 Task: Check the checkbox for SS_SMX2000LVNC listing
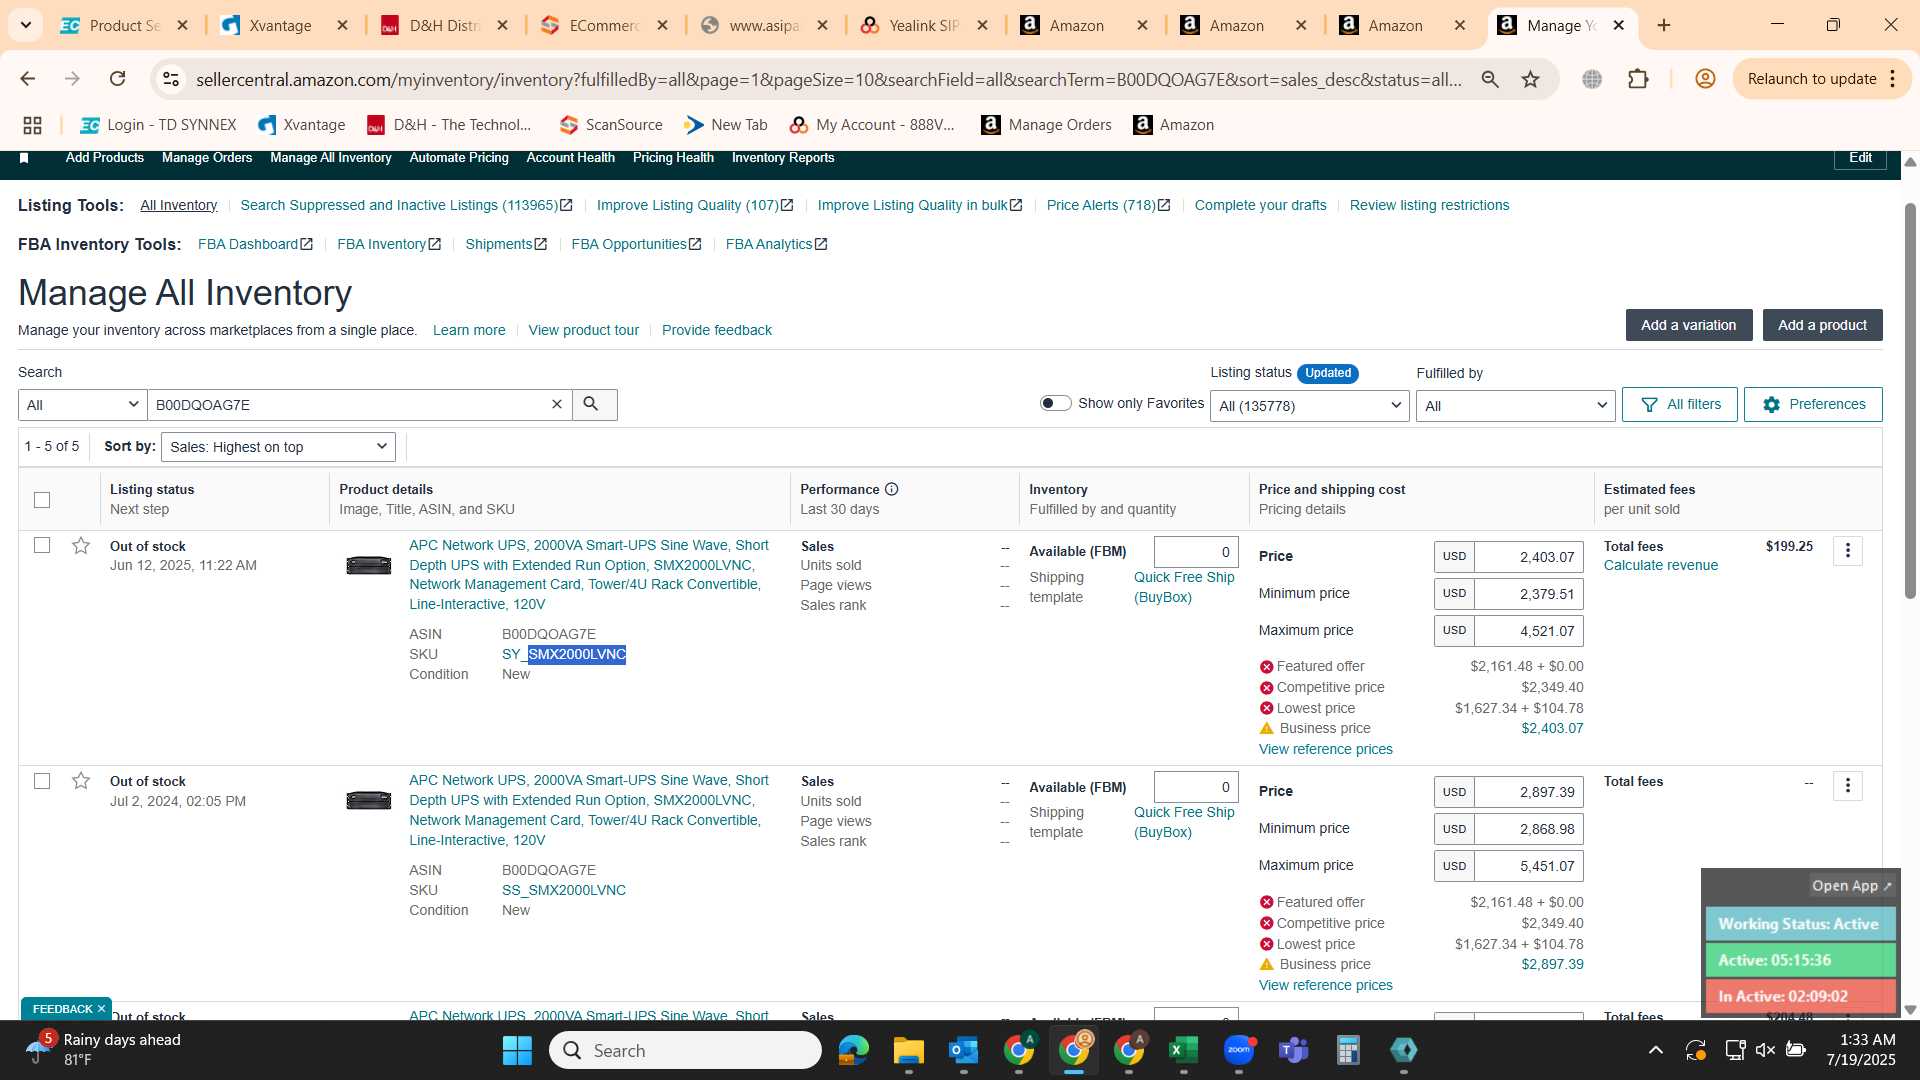click(x=42, y=781)
